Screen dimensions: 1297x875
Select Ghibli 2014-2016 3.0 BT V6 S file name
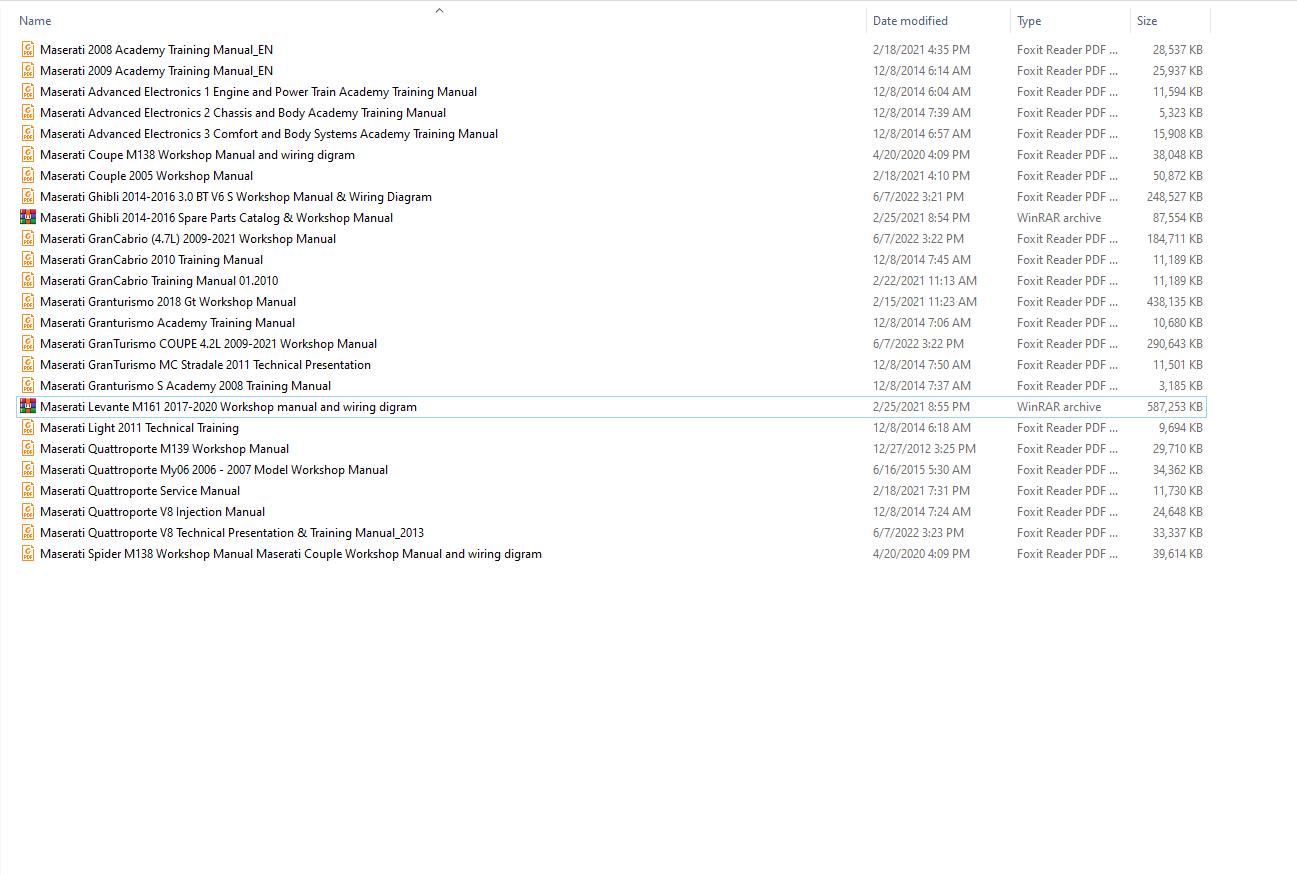click(x=236, y=196)
